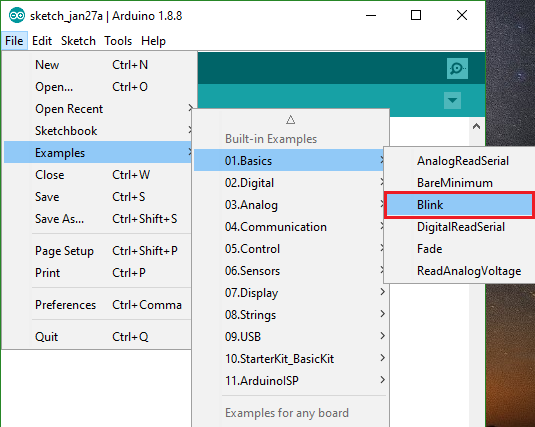Open Page Setup from File menu
This screenshot has height=427, width=535.
(x=98, y=251)
